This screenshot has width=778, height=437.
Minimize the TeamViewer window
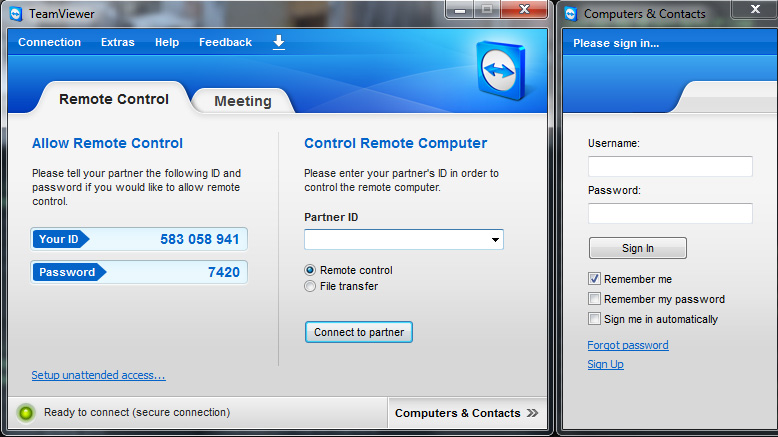click(460, 9)
